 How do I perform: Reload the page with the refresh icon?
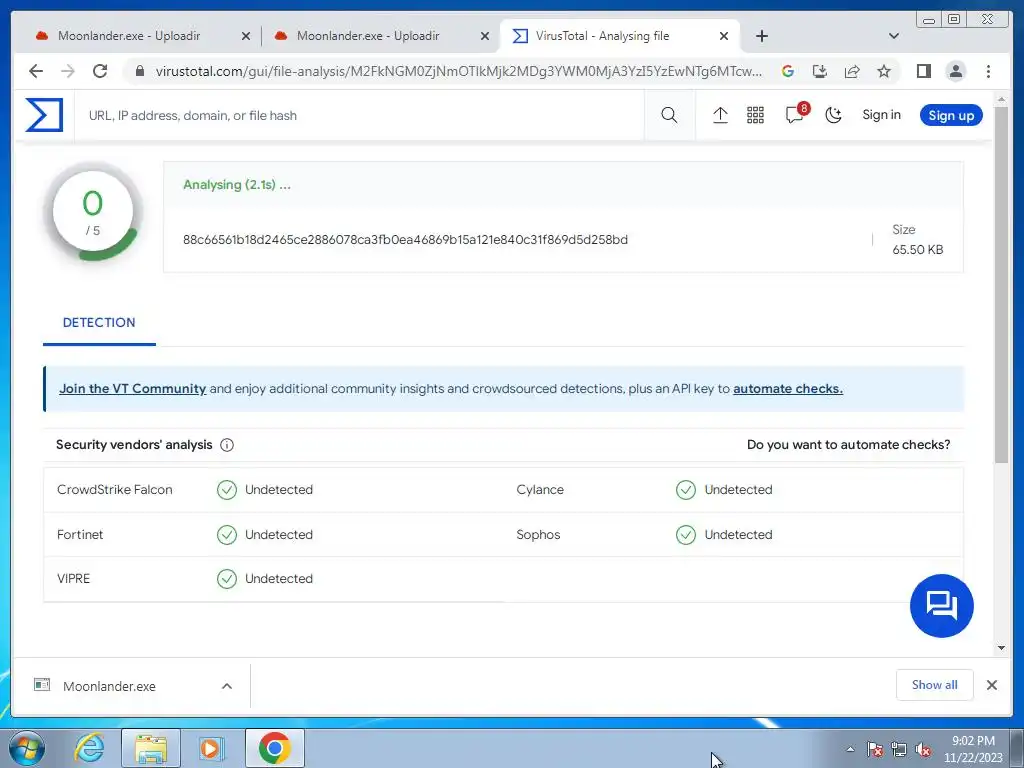coord(100,71)
